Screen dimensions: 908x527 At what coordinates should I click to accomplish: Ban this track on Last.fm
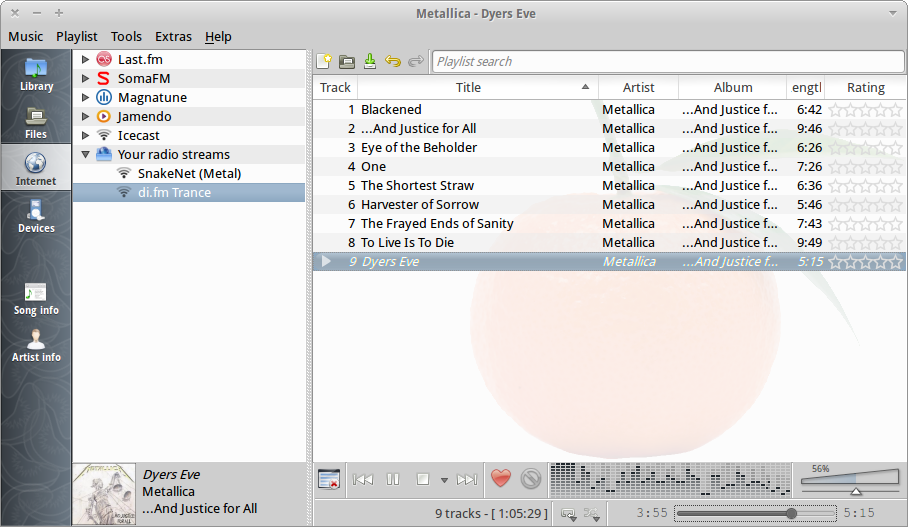pos(530,479)
